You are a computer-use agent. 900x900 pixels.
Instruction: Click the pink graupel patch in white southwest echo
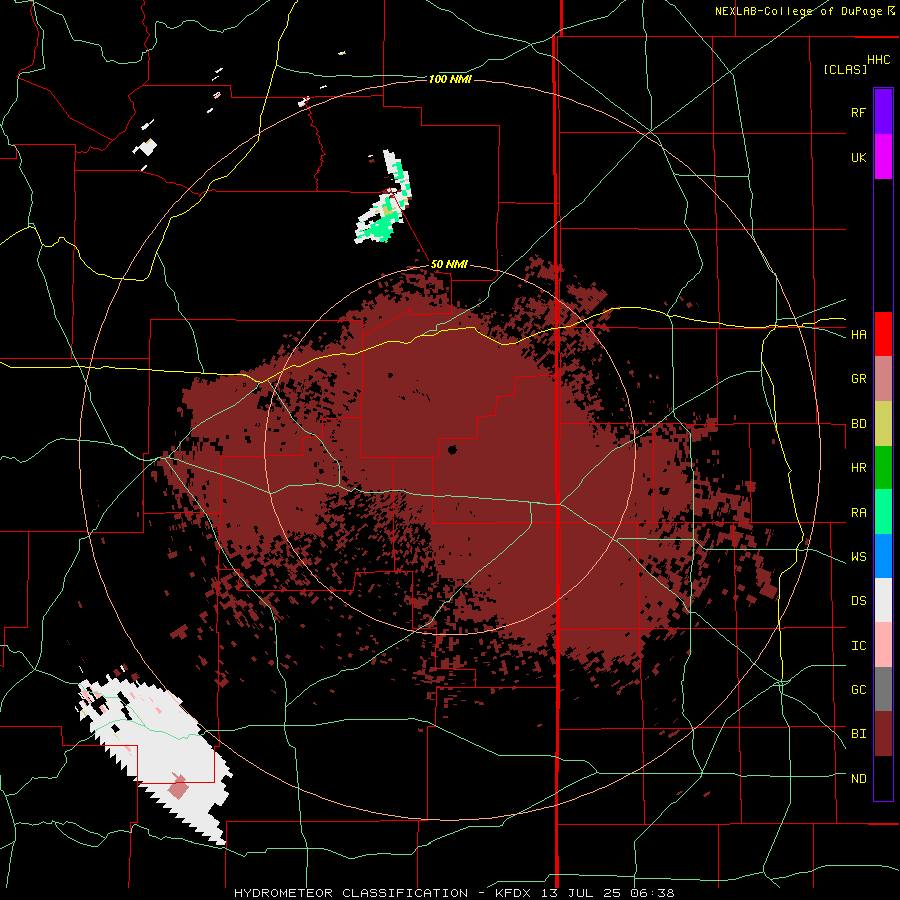[x=179, y=786]
